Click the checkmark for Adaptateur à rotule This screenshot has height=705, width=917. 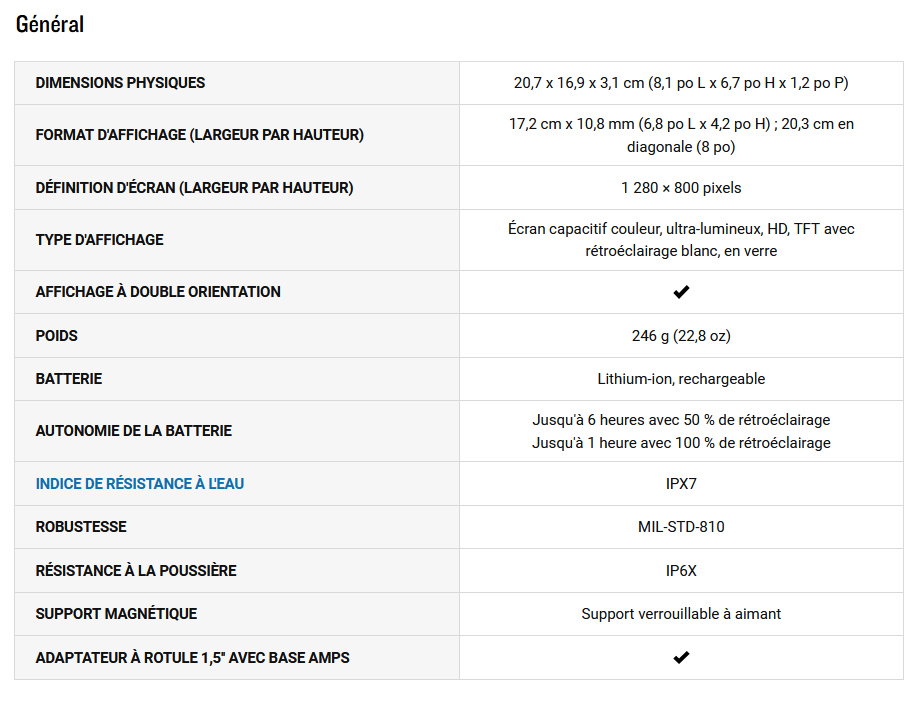click(x=681, y=658)
